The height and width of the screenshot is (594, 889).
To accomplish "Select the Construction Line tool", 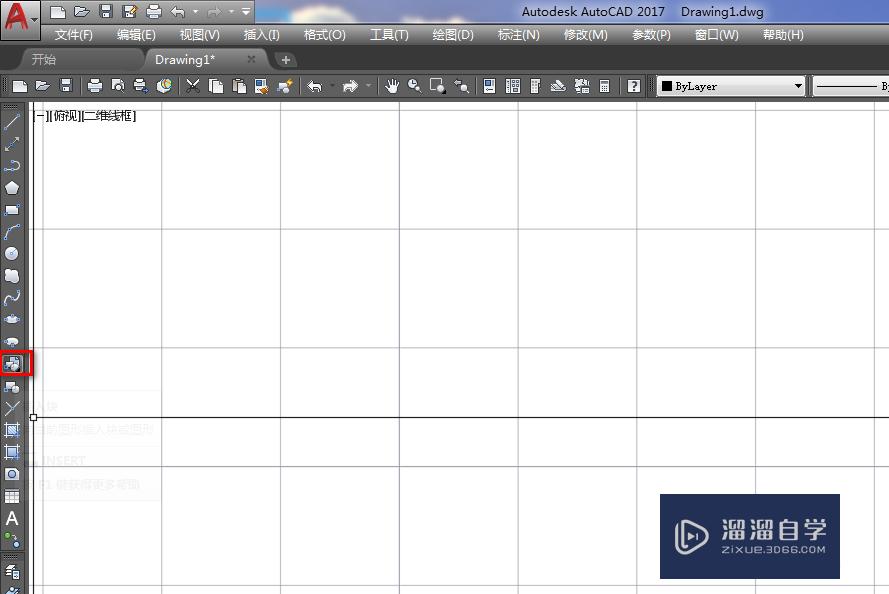I will 12,144.
